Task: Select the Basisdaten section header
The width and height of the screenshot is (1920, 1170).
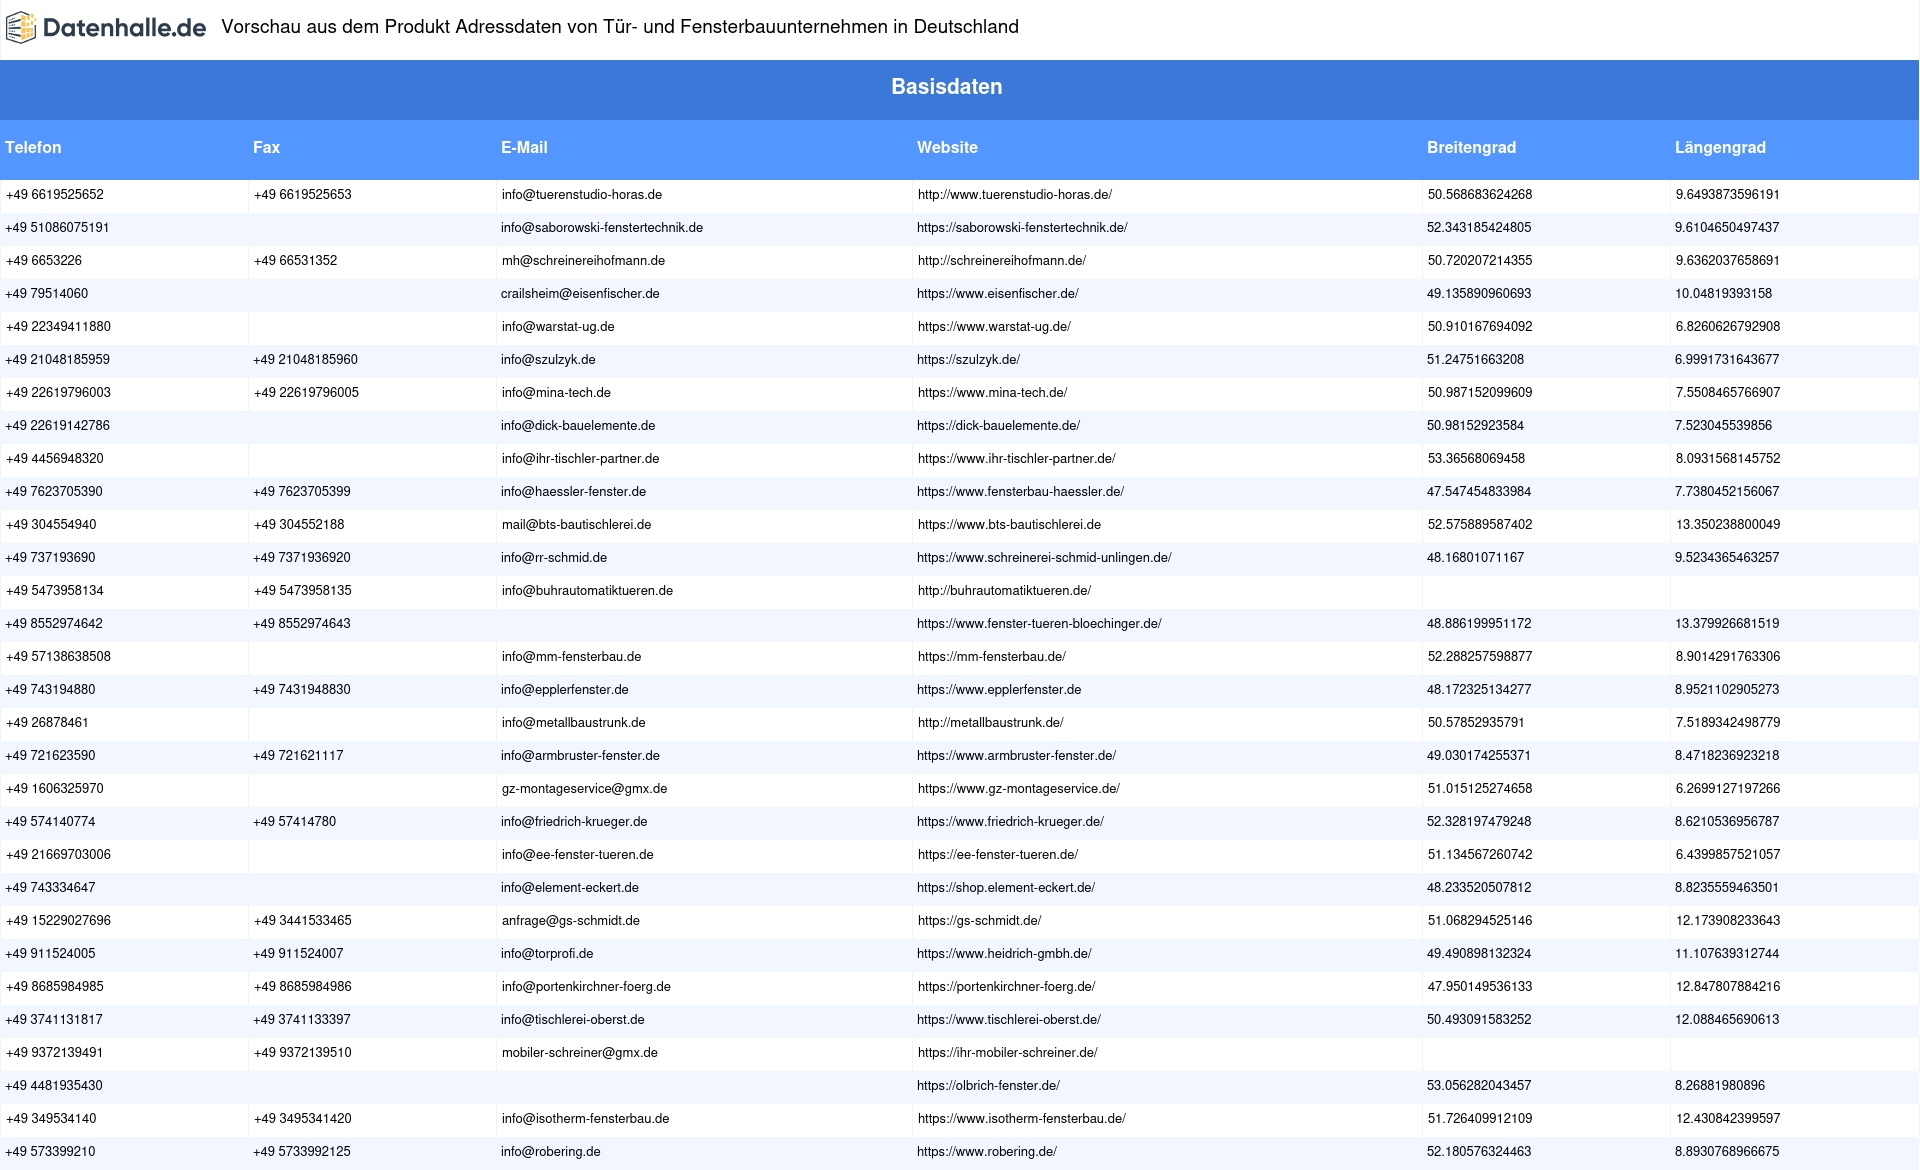Action: 947,87
